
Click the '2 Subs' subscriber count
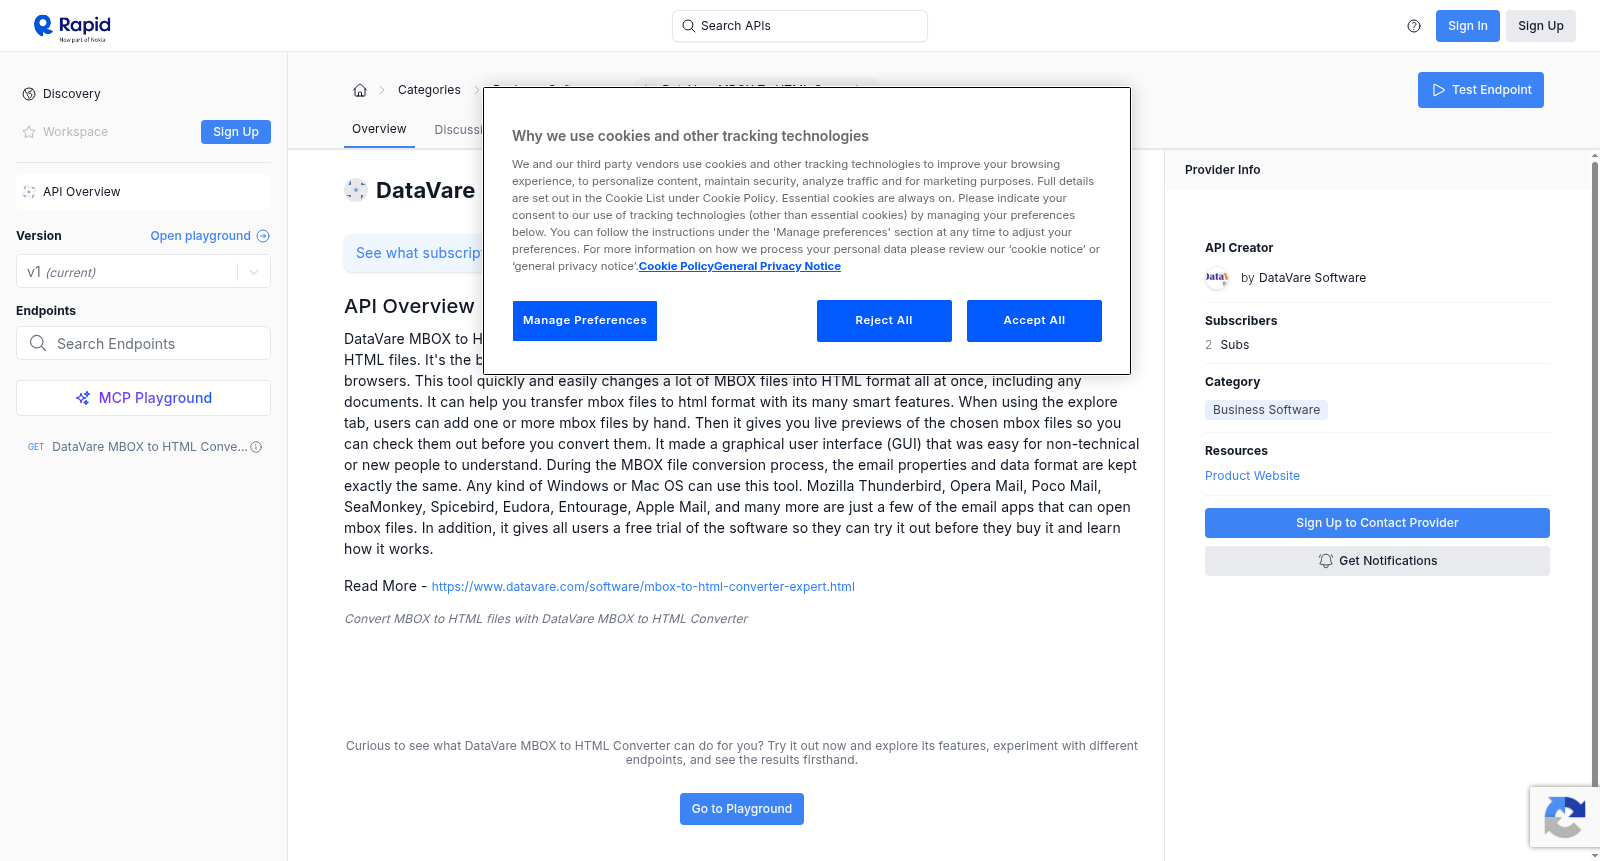(1227, 345)
